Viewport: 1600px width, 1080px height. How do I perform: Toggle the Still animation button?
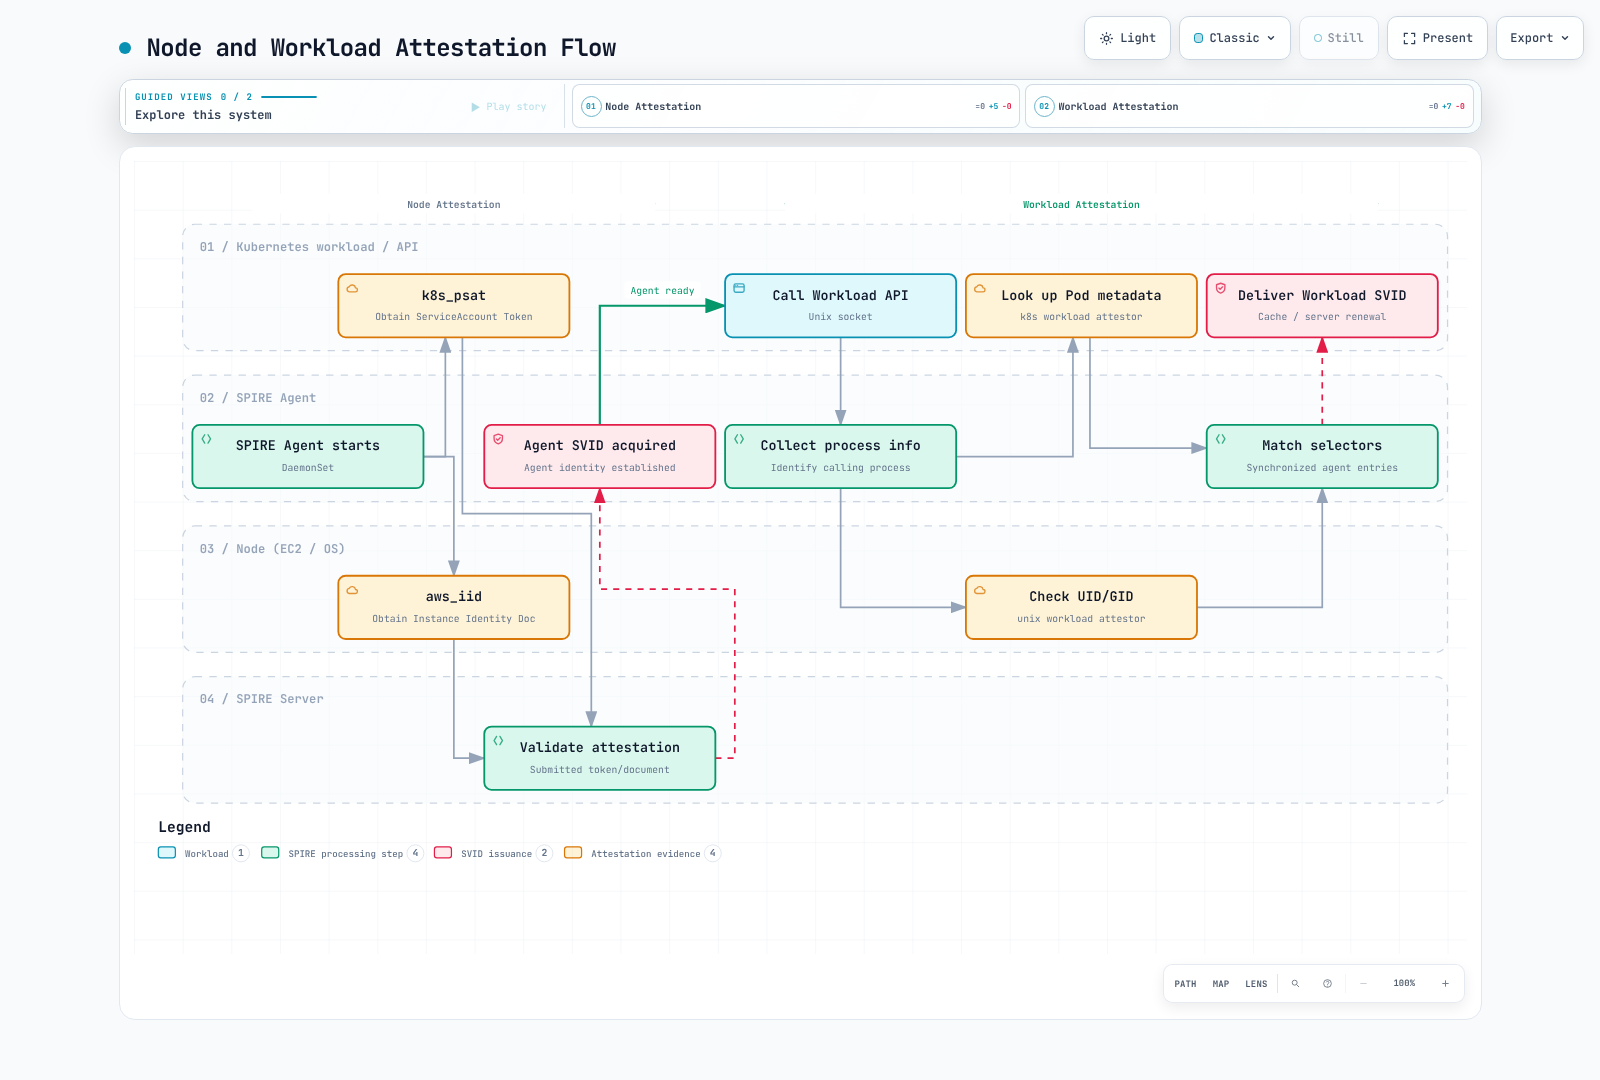tap(1339, 38)
